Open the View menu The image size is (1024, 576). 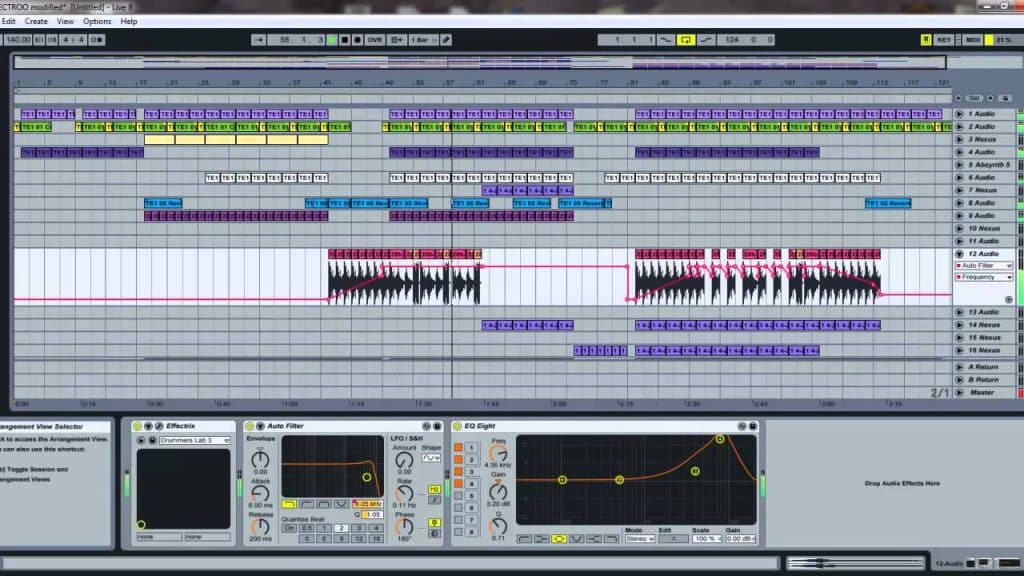(x=65, y=22)
